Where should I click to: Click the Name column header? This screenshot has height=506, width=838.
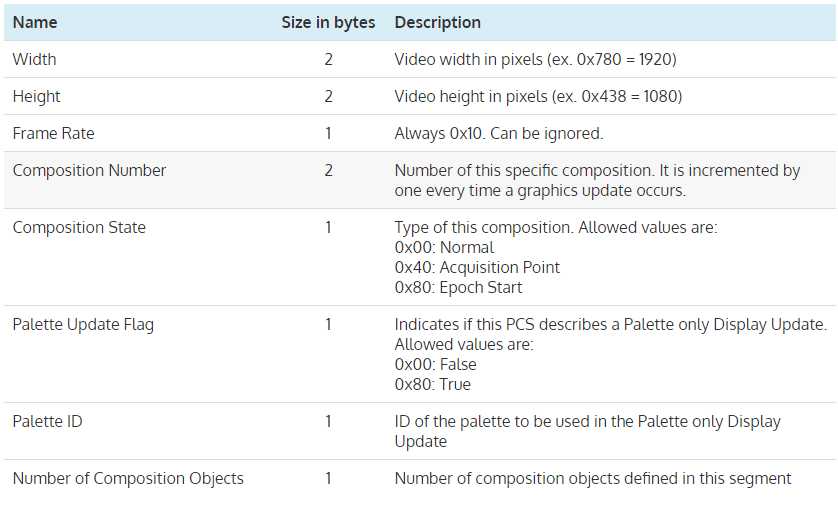click(x=35, y=22)
